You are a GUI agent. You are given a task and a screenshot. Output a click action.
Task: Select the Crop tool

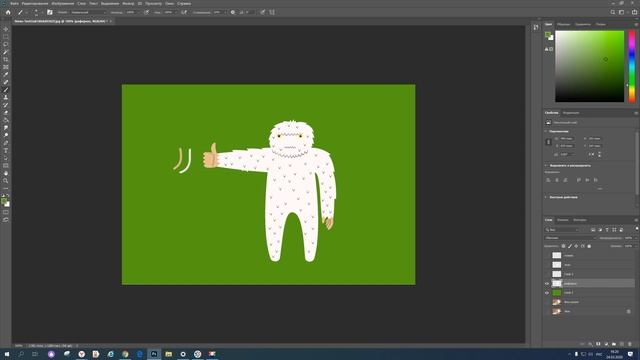coord(6,60)
